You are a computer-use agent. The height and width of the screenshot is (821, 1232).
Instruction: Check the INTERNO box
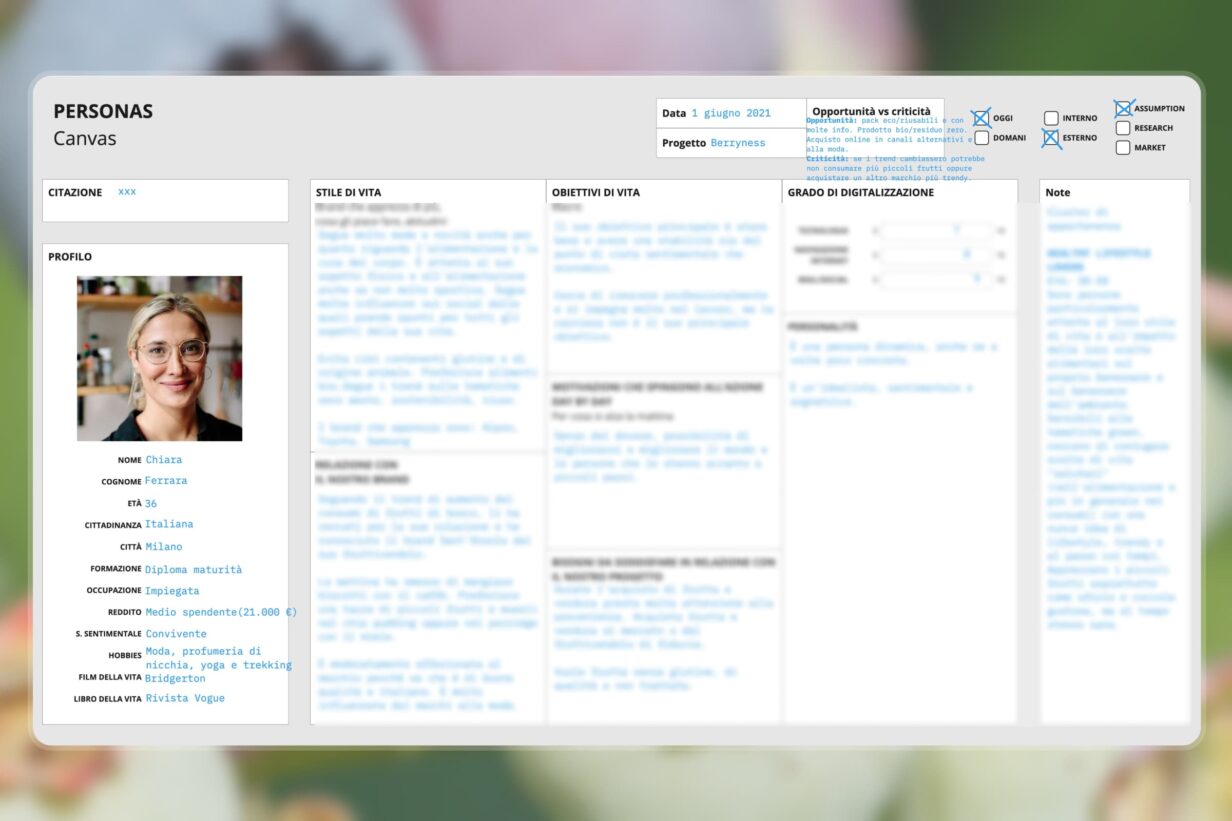1051,118
